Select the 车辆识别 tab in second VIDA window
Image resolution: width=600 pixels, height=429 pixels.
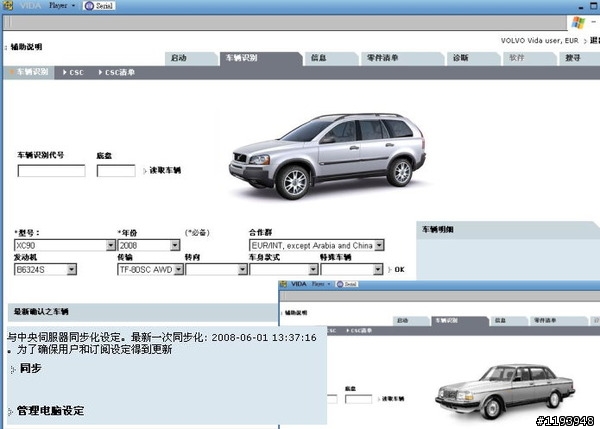[x=459, y=321]
